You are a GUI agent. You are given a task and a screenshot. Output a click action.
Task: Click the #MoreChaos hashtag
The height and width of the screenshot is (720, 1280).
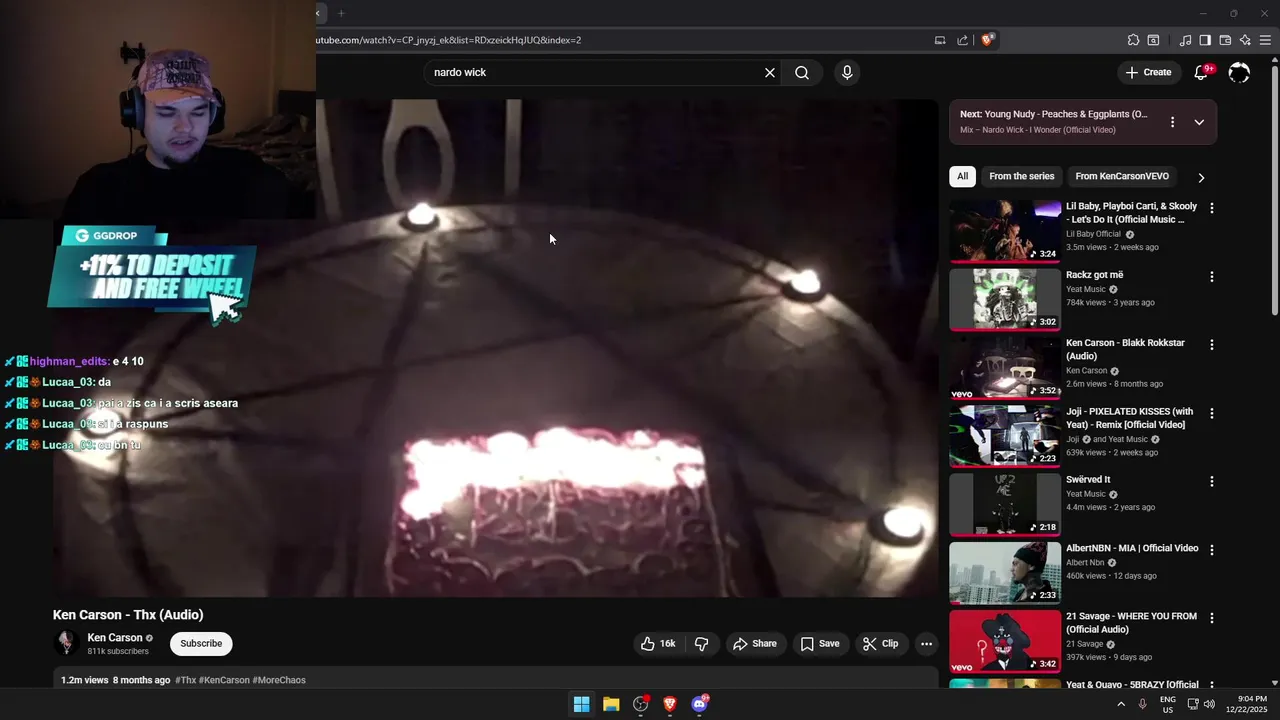pos(279,680)
